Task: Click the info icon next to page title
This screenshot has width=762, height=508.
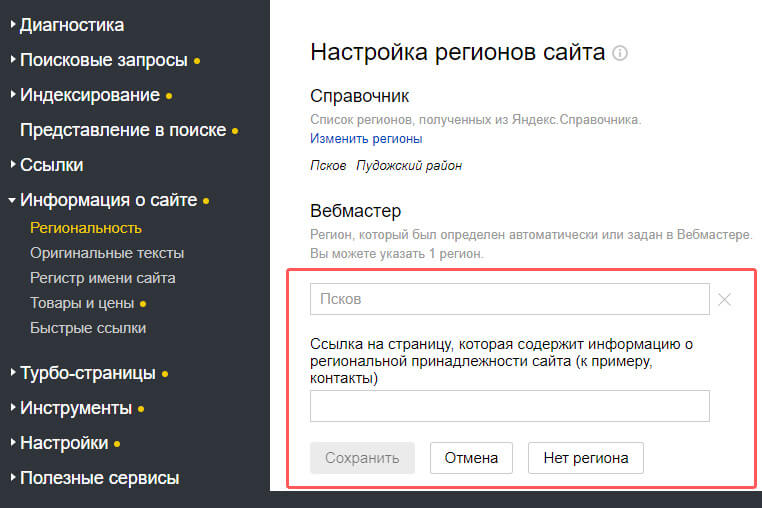Action: coord(620,53)
